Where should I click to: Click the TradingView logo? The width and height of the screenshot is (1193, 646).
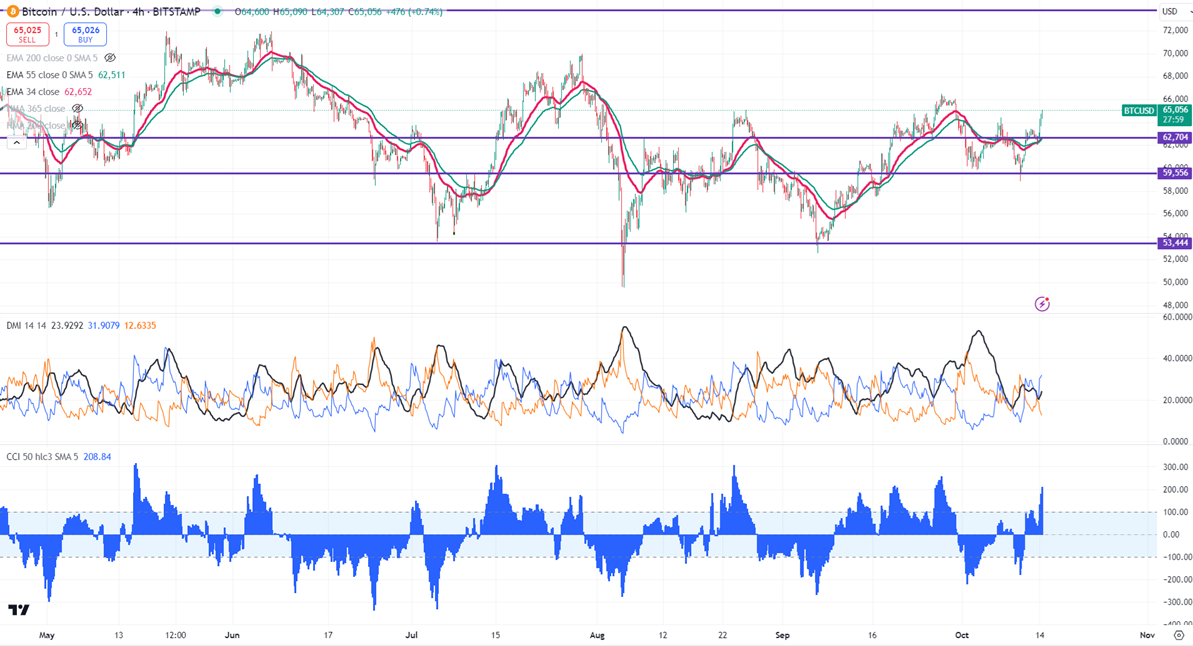(19, 610)
